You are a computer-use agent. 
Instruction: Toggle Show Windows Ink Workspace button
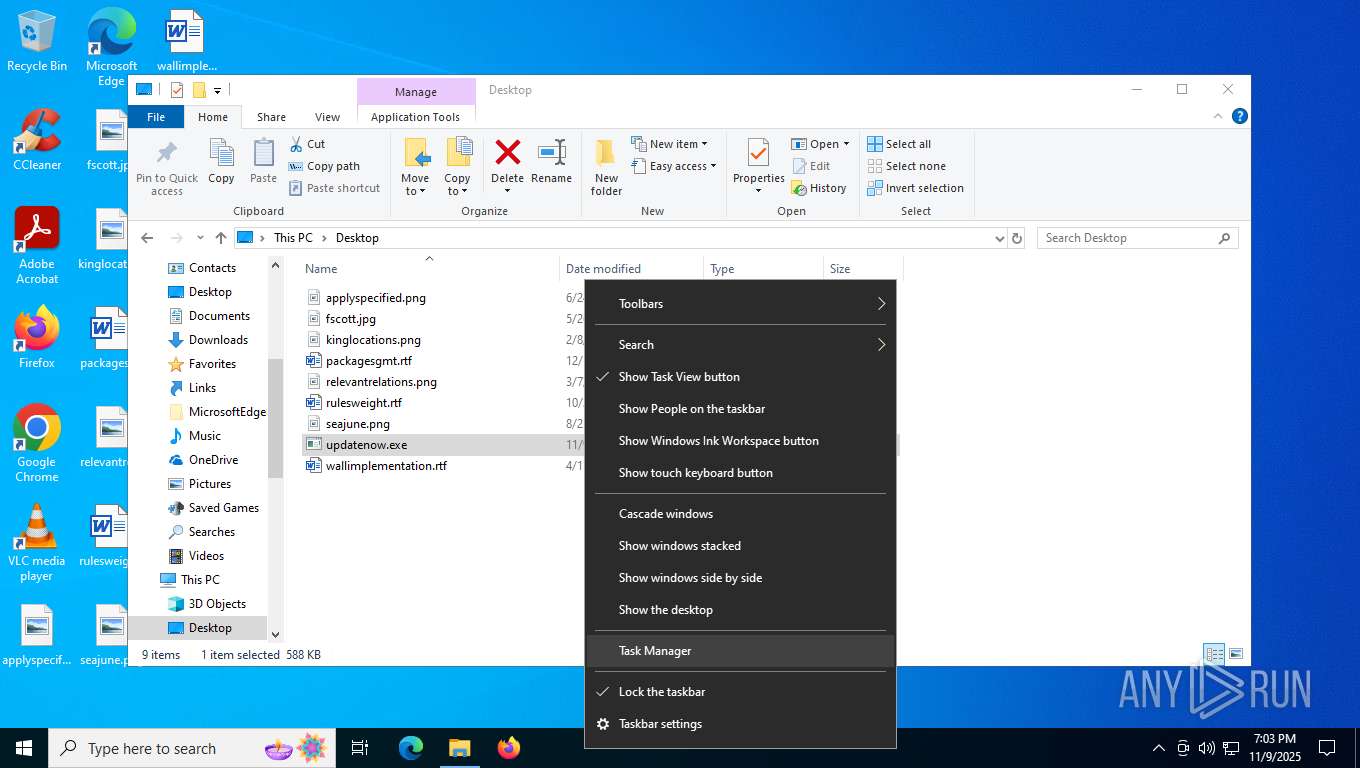coord(741,441)
